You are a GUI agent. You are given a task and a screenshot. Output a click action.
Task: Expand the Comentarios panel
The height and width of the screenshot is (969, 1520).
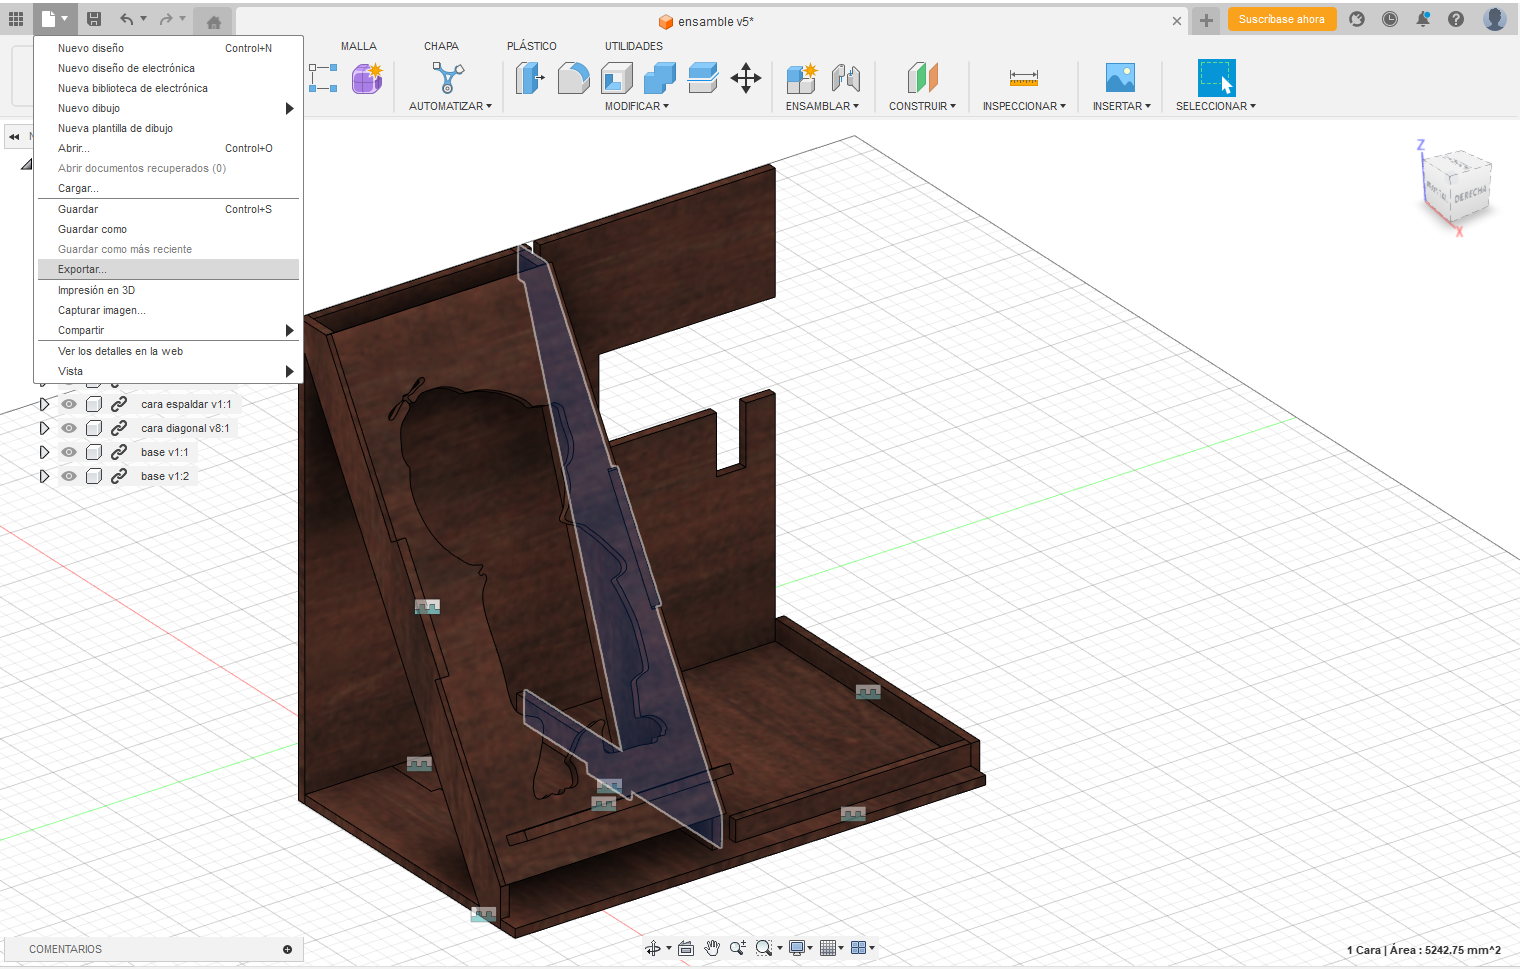click(x=287, y=949)
